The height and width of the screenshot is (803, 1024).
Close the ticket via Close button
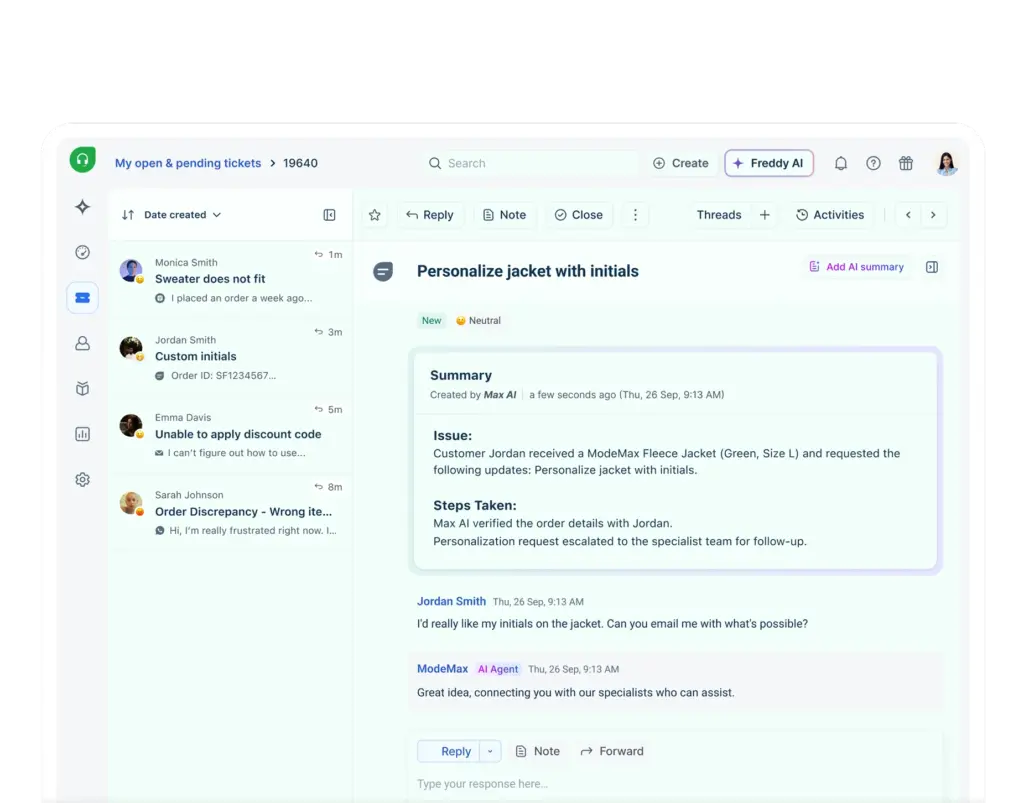coord(579,215)
